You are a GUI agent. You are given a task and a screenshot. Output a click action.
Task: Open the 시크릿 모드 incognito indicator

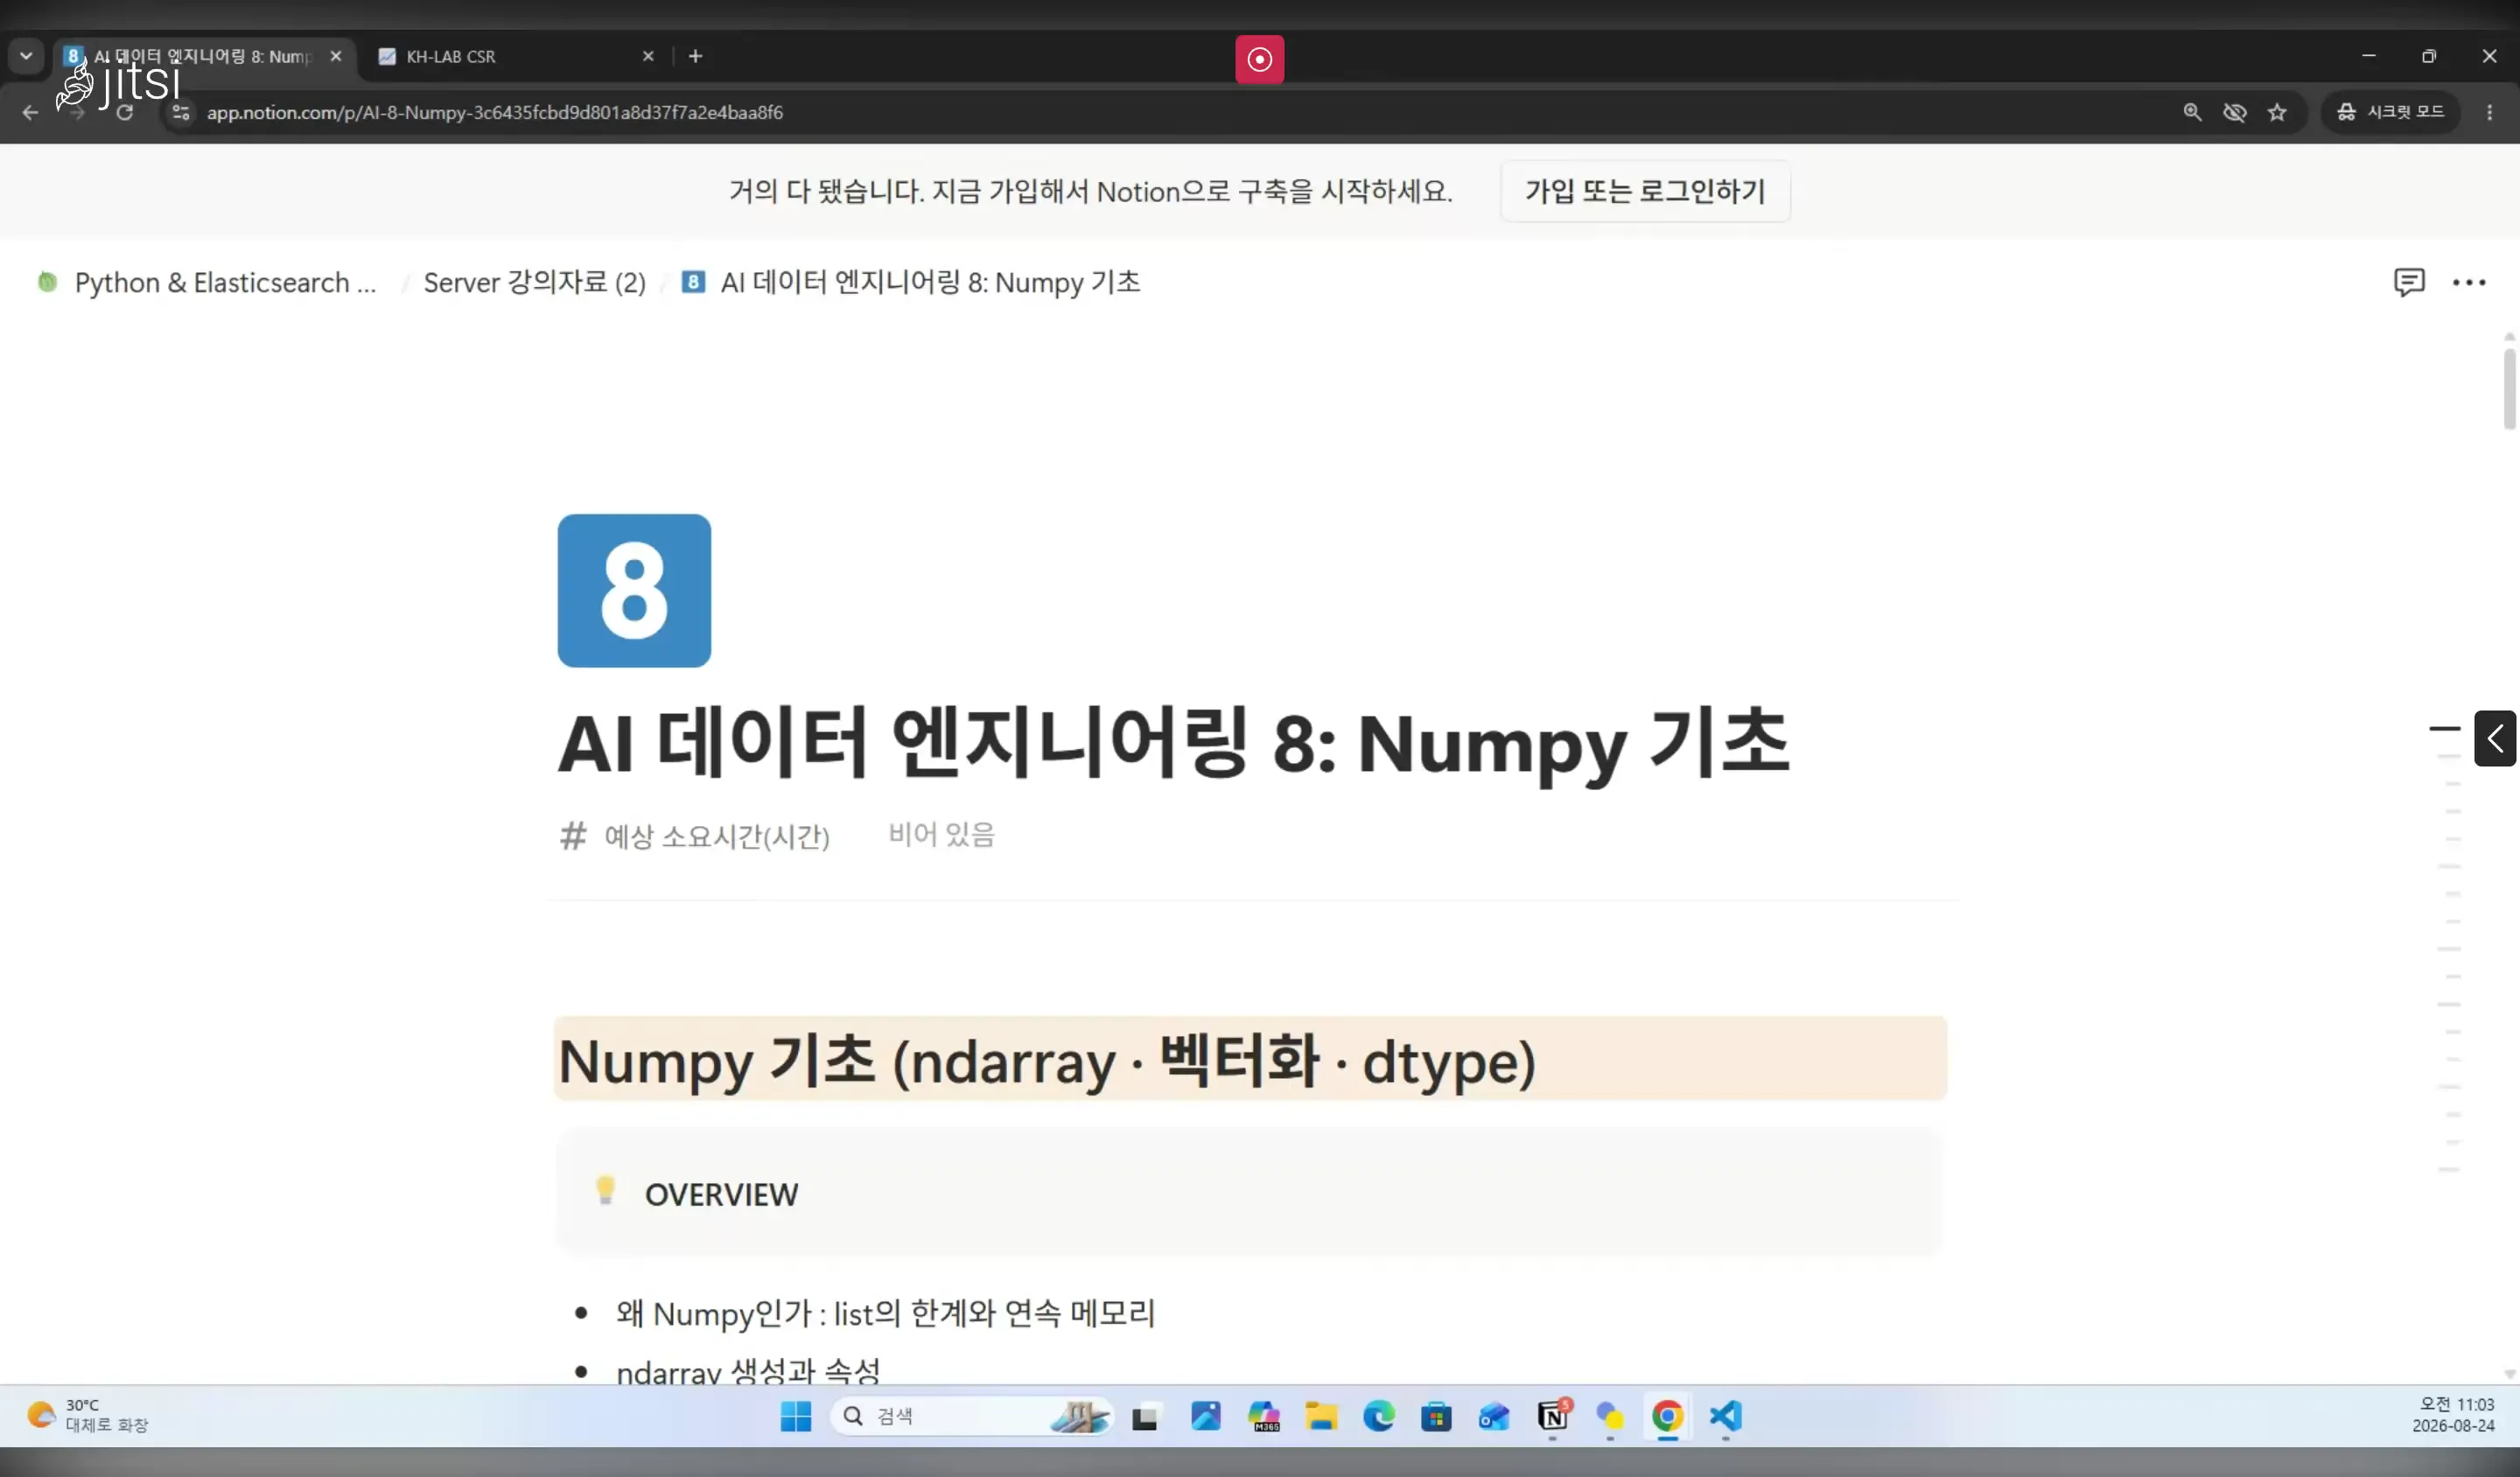point(2391,112)
